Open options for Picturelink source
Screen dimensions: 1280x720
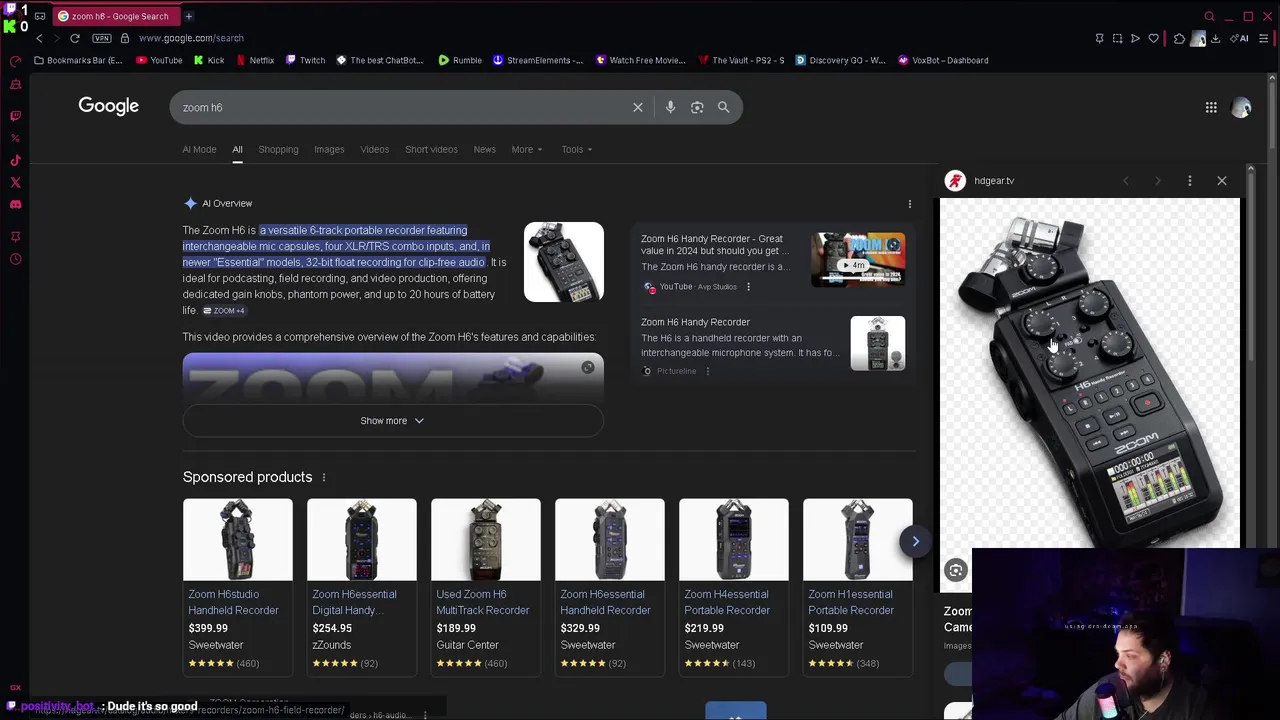[707, 371]
